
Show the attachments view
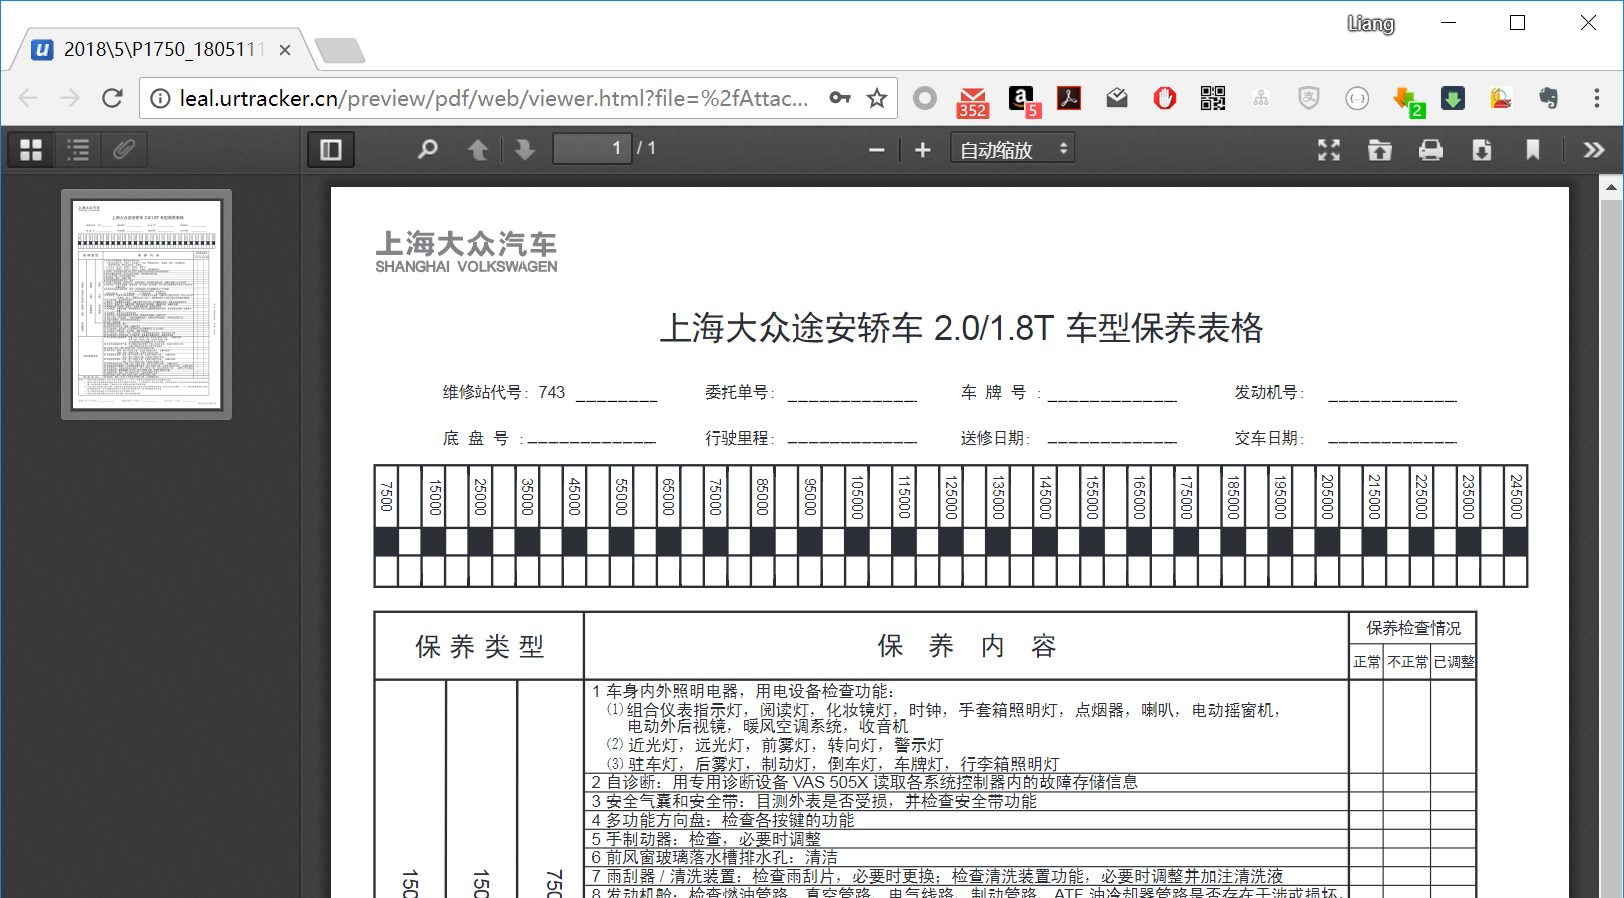[x=124, y=150]
